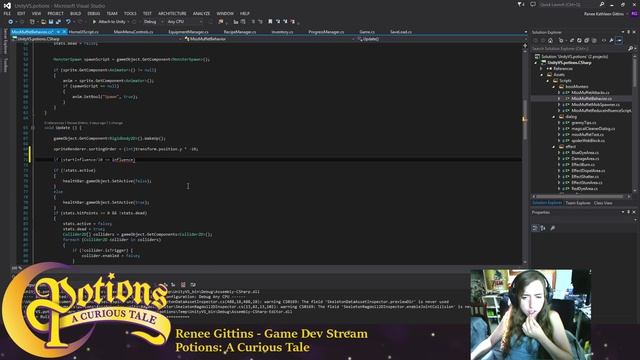Open the Debug configuration dropdown
The height and width of the screenshot is (360, 640).
(x=153, y=22)
